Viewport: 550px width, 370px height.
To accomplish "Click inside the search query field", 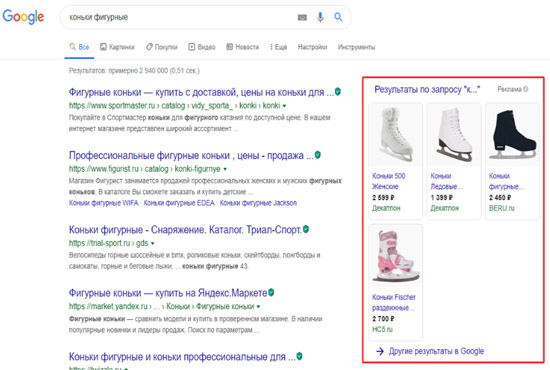I will click(179, 17).
